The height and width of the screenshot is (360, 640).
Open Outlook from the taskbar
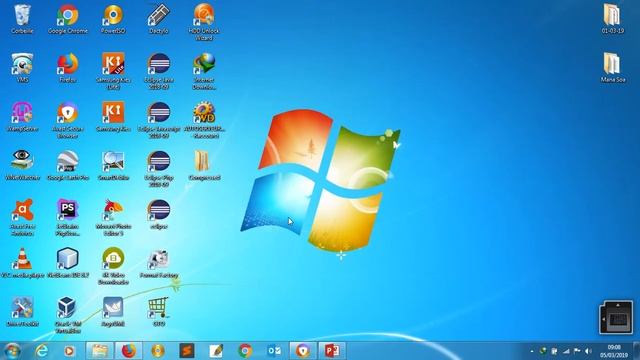click(x=274, y=351)
